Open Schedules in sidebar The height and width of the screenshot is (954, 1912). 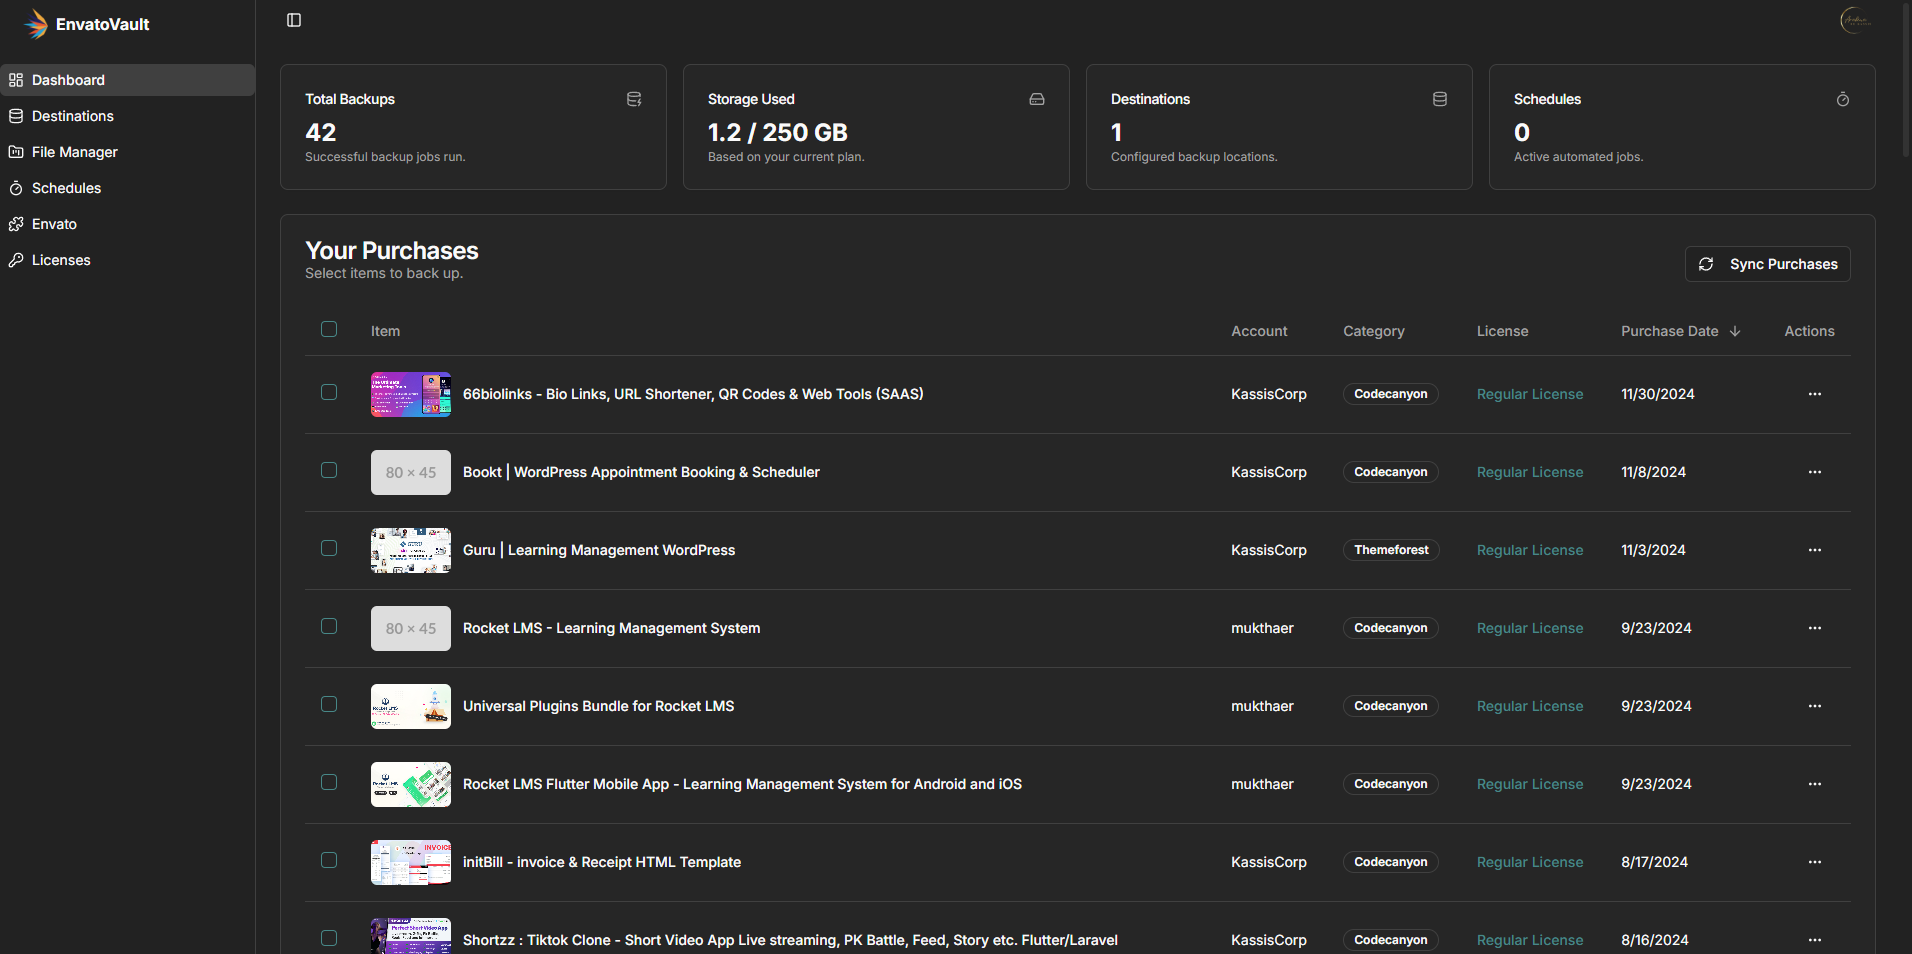(x=128, y=188)
